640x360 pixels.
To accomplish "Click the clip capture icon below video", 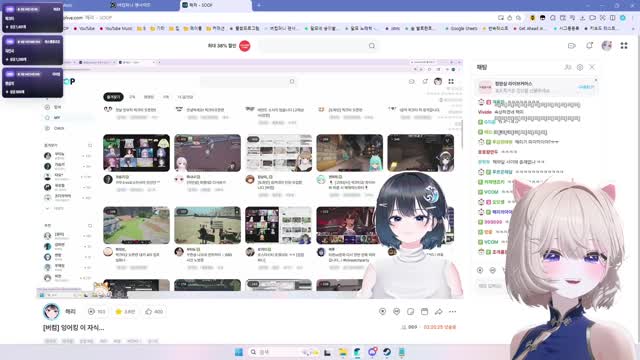I will (x=411, y=311).
